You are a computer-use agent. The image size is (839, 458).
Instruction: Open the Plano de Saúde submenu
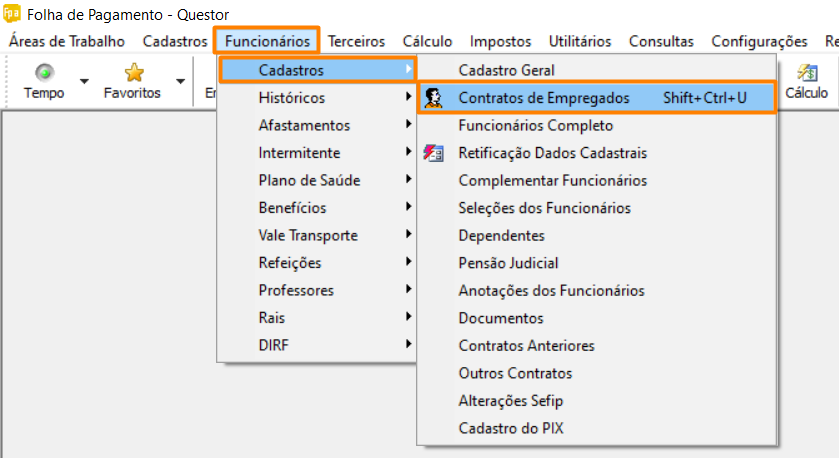pyautogui.click(x=310, y=181)
